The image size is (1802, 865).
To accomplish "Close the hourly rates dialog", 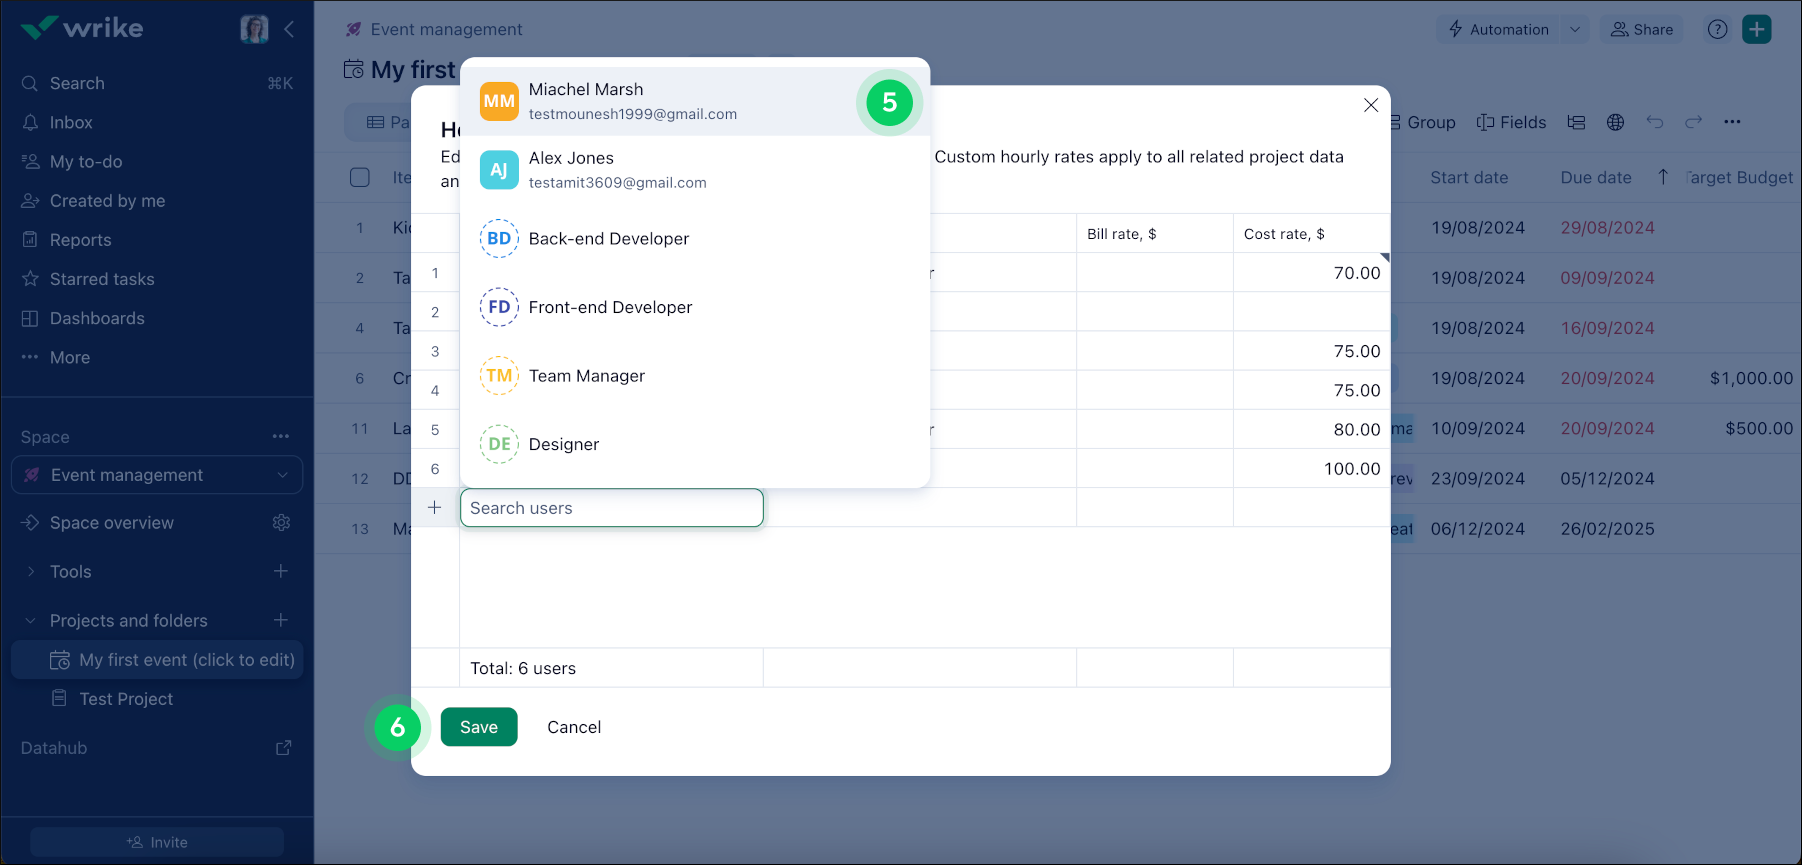I will tap(1371, 105).
